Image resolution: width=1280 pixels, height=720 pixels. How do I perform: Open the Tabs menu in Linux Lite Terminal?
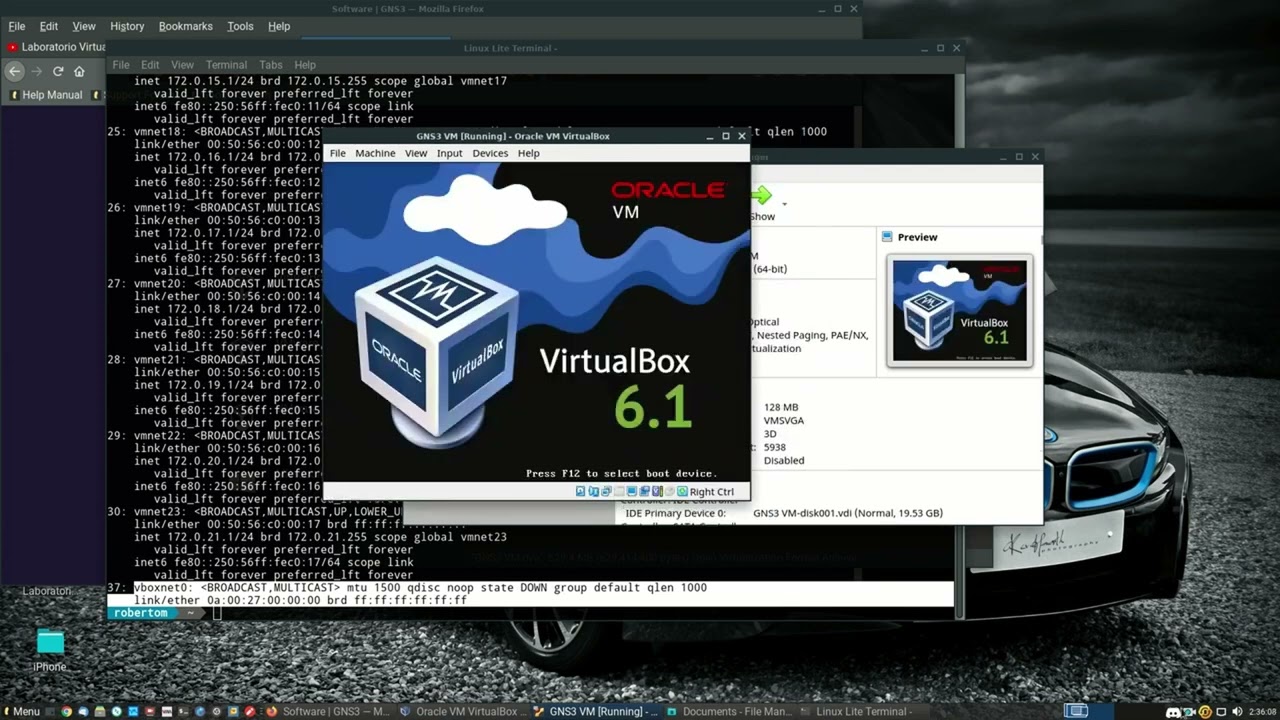coord(271,65)
